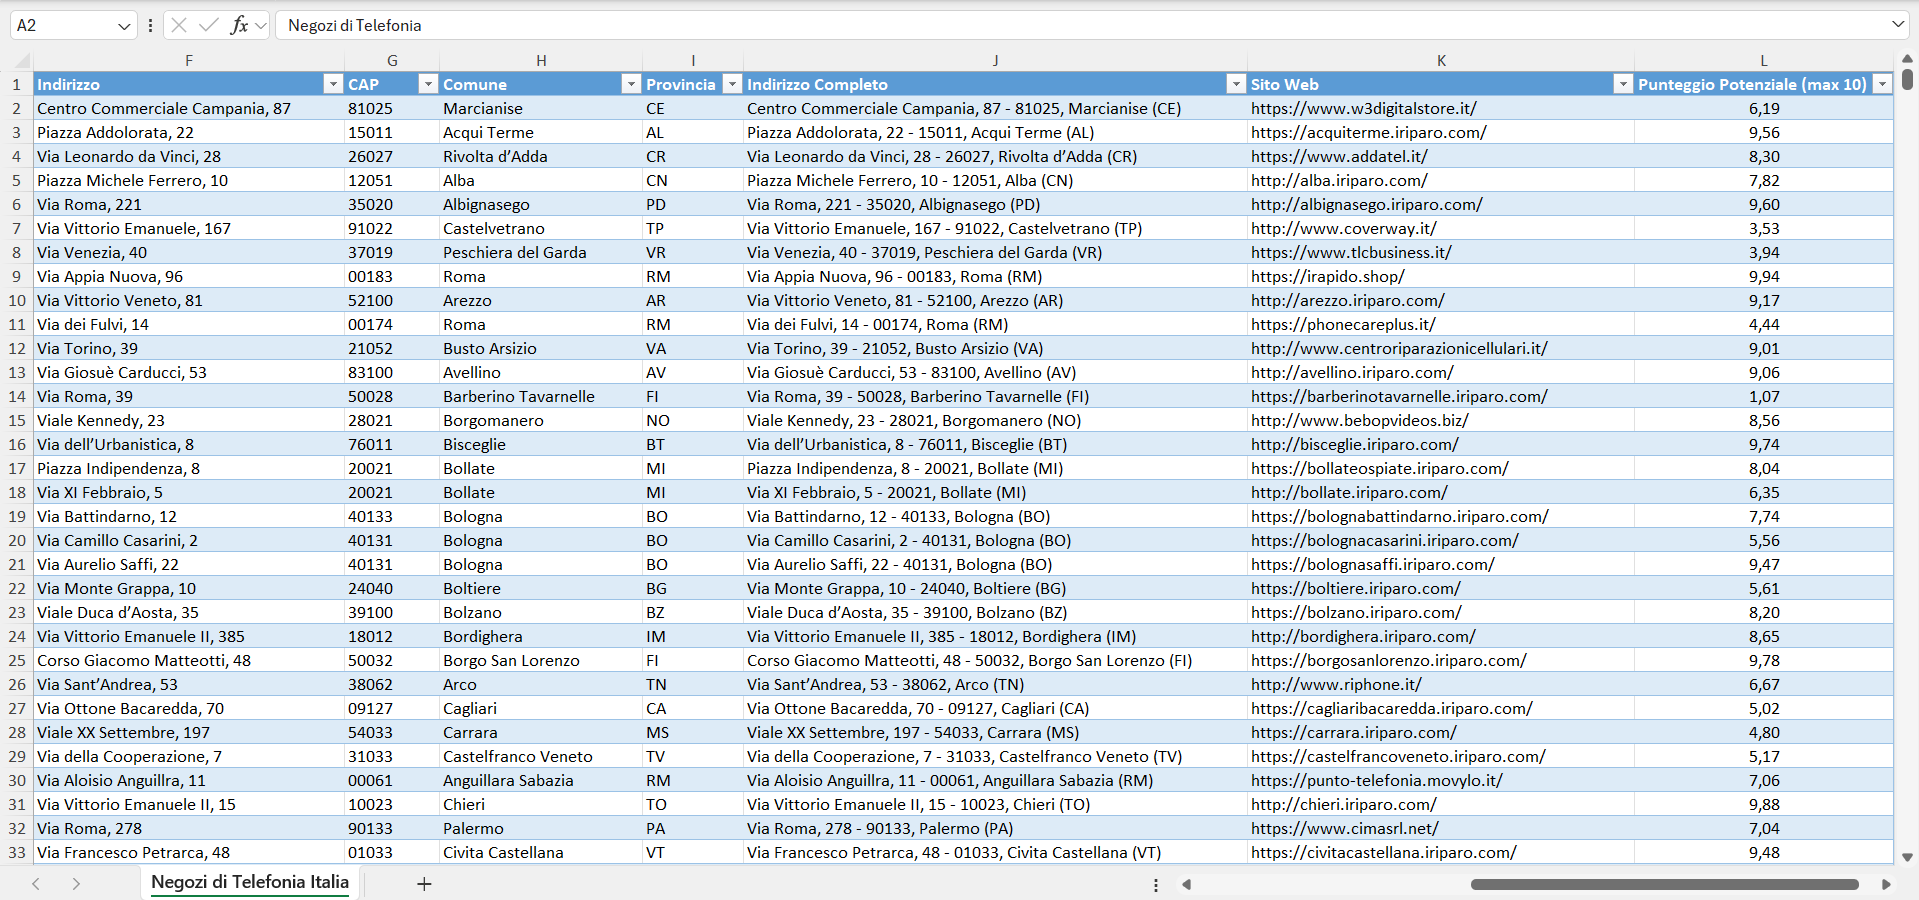This screenshot has width=1919, height=900.
Task: Click the formula bar input showing Negozi di Telefonia
Action: coord(1082,25)
